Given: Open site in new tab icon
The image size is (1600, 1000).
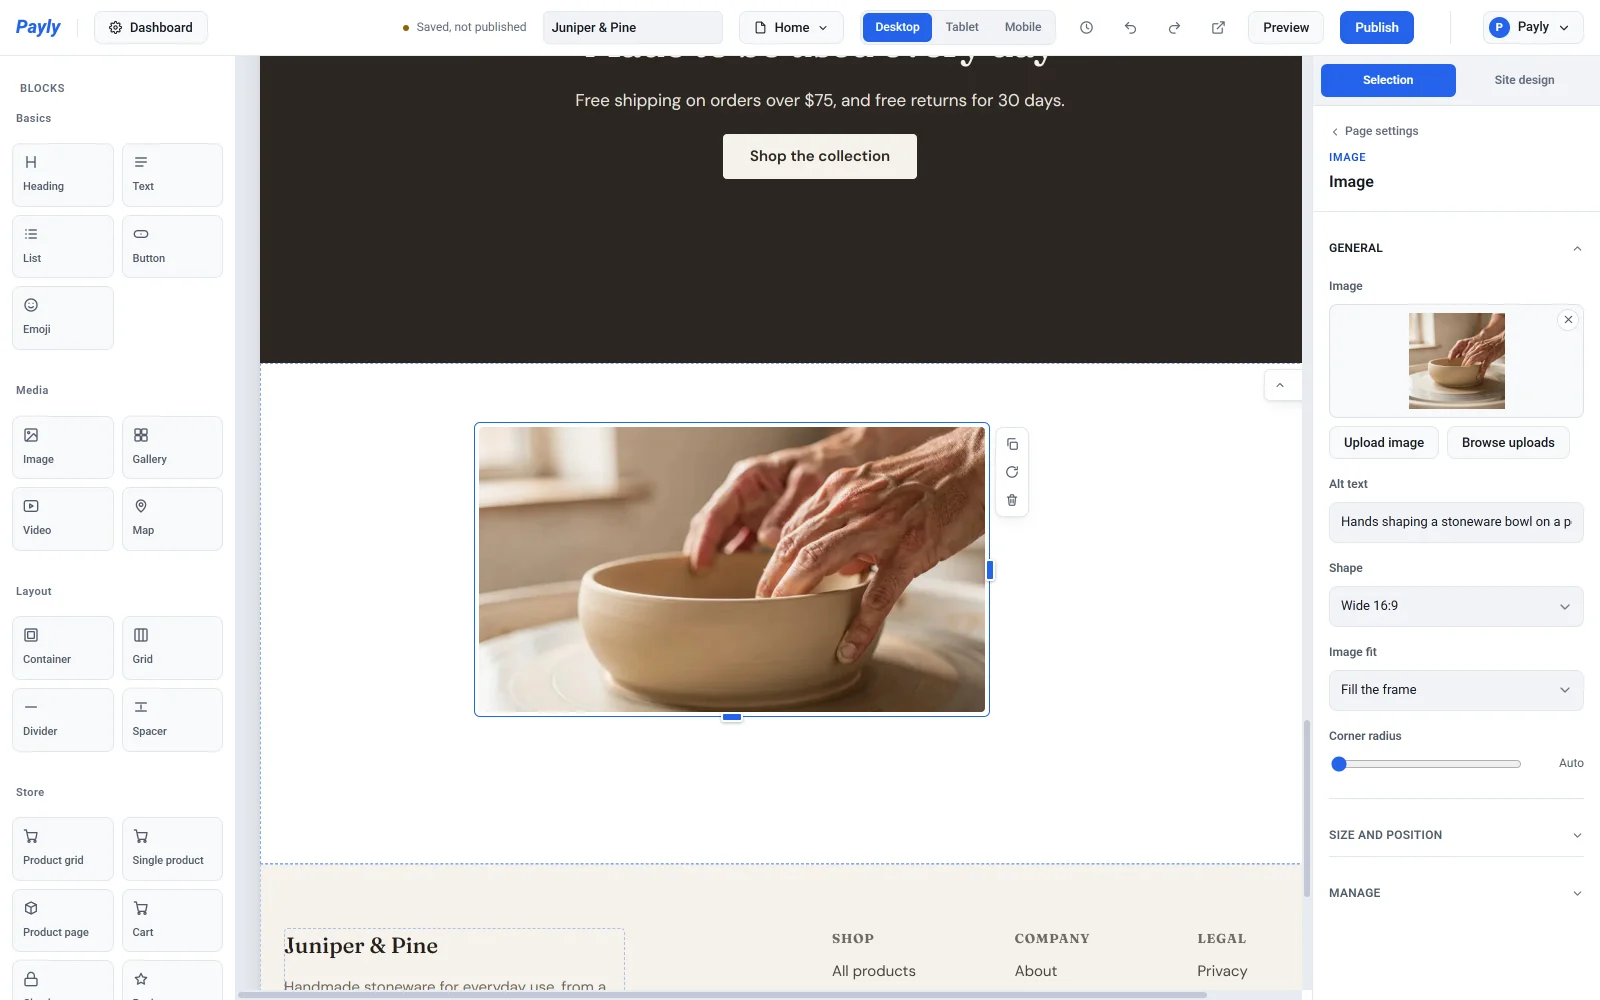Looking at the screenshot, I should 1218,28.
